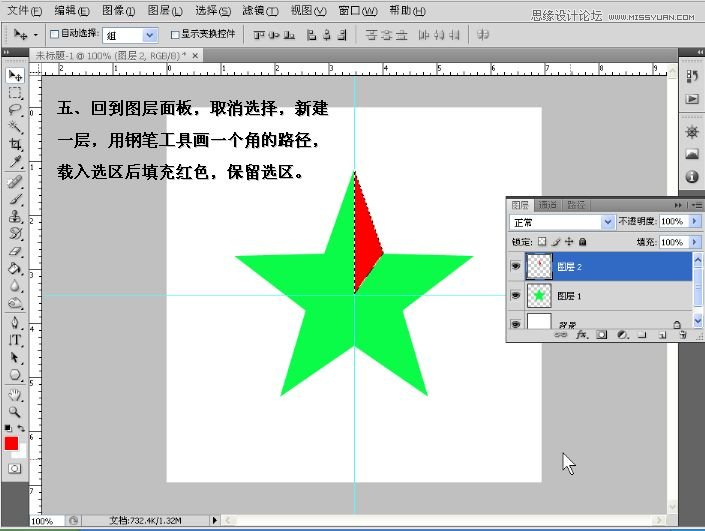Select the Lasso tool
This screenshot has height=531, width=705.
(15, 110)
